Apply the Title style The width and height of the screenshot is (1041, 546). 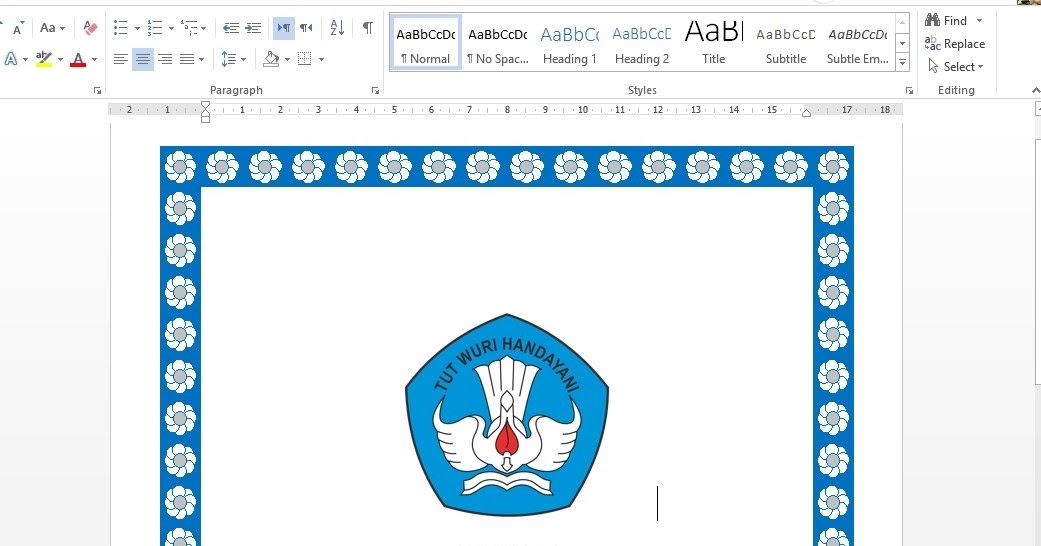pos(714,43)
